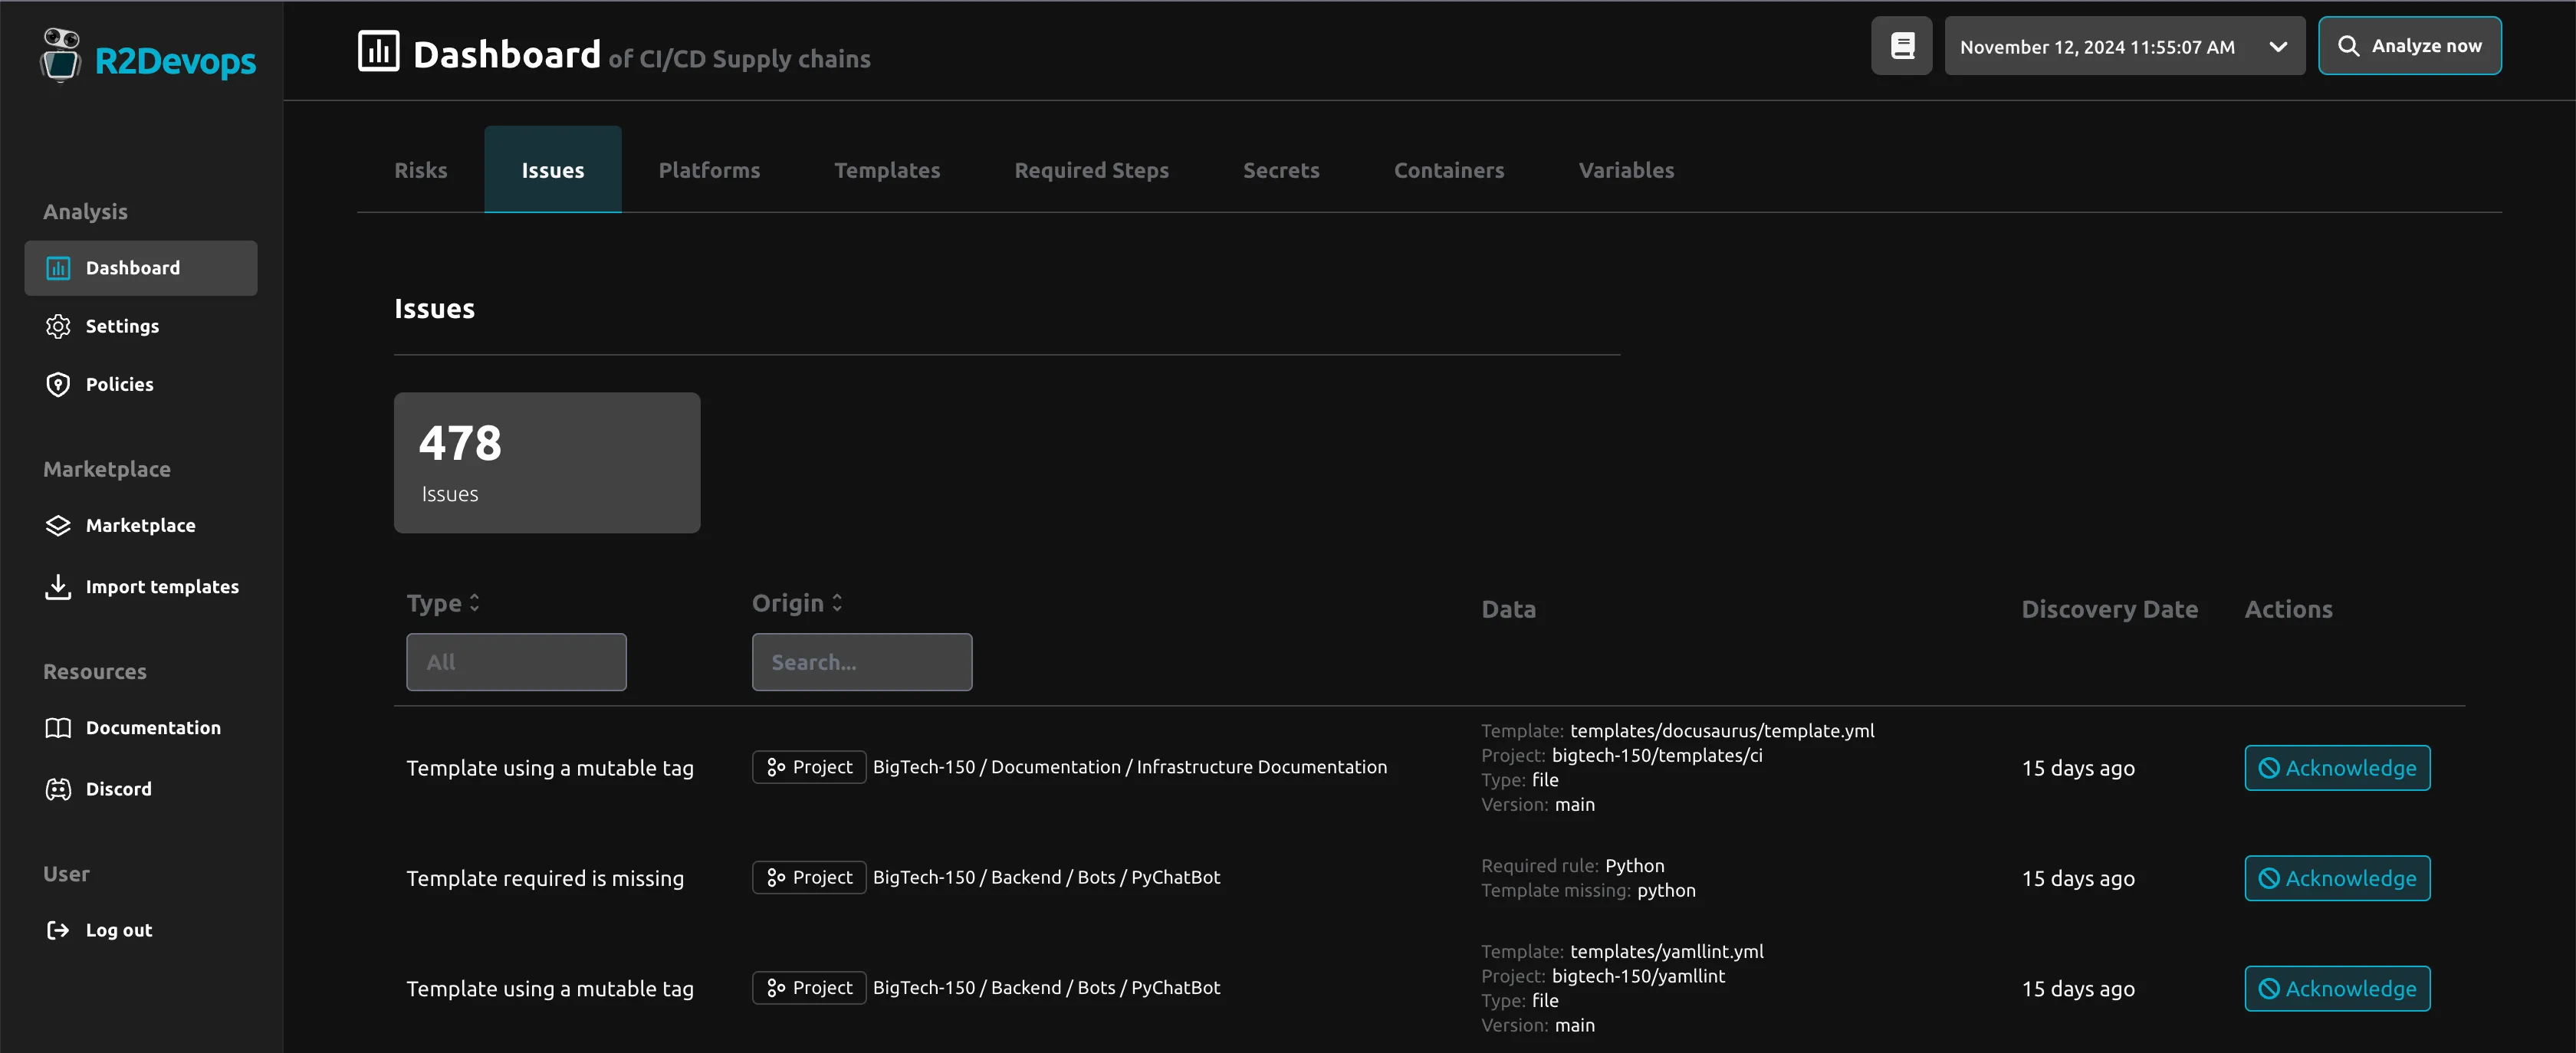Click the 478 Issues summary card
Screen dimensions: 2576x1053
tap(547, 462)
